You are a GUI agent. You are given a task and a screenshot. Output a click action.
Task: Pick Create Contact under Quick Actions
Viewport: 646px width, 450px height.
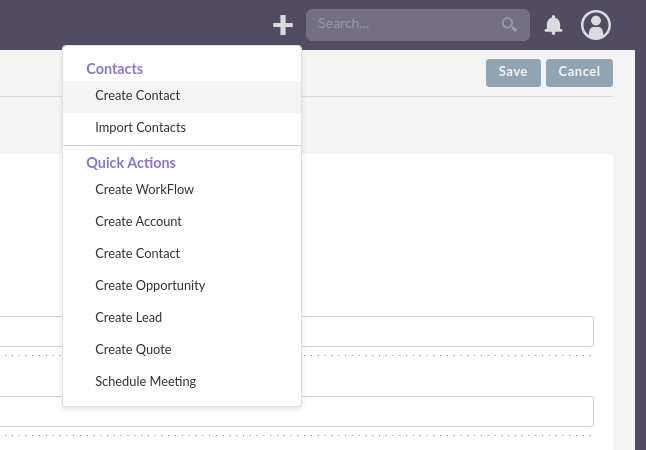tap(137, 254)
